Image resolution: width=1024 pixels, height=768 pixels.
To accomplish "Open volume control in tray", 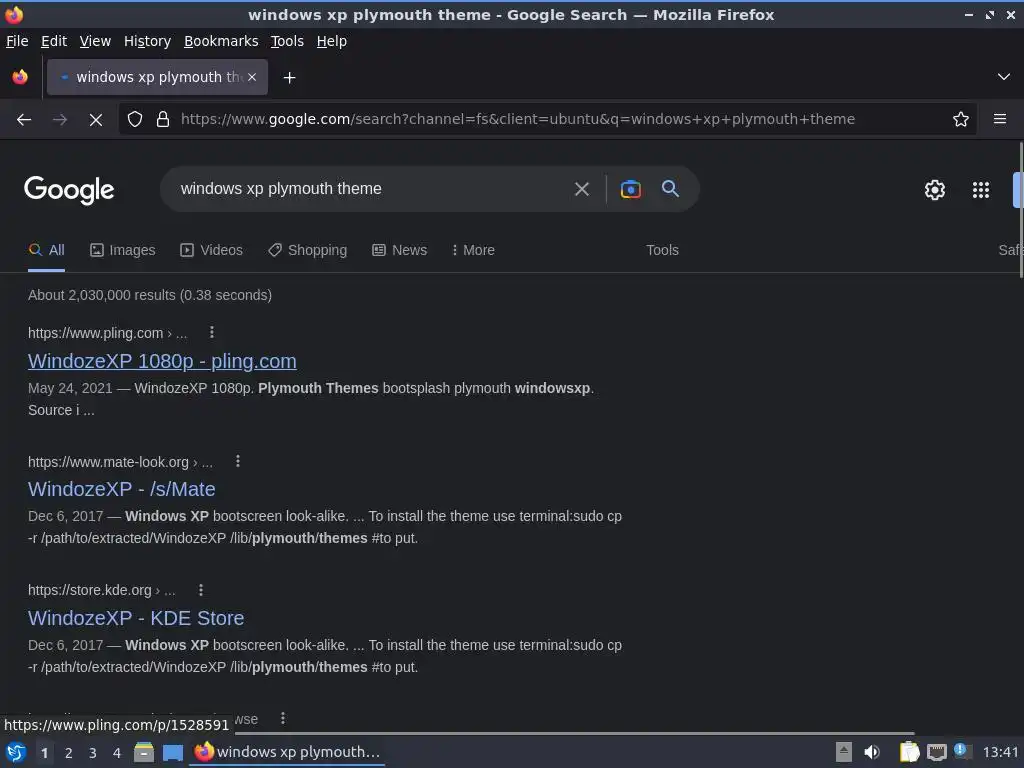I will (x=872, y=752).
